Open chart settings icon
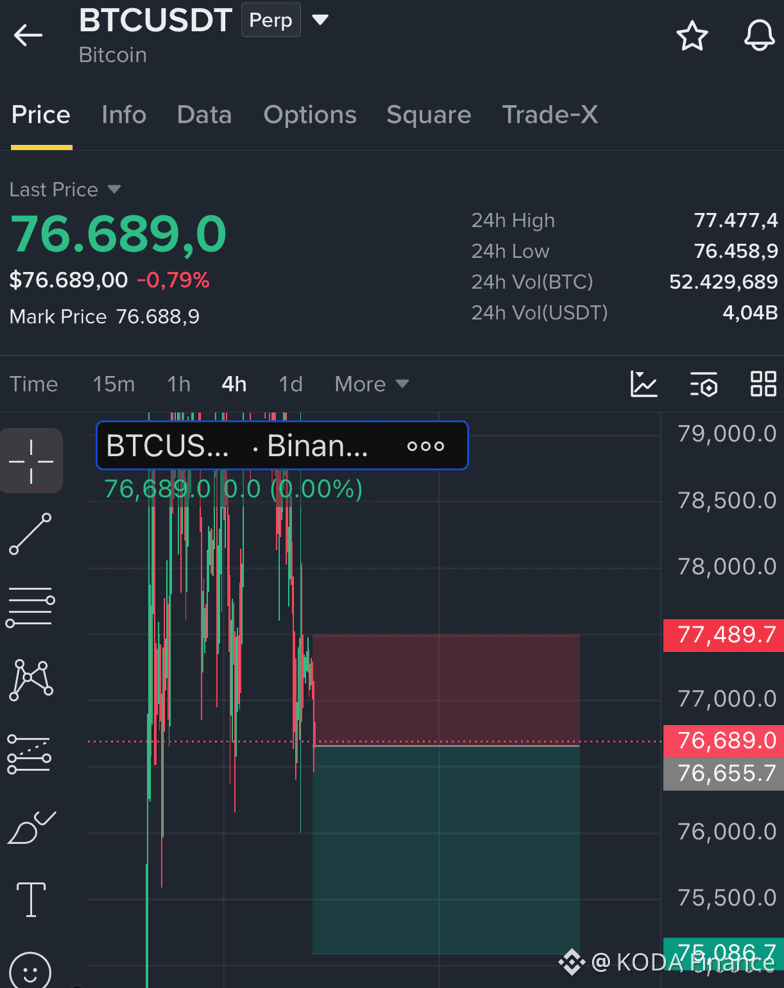 click(x=703, y=384)
